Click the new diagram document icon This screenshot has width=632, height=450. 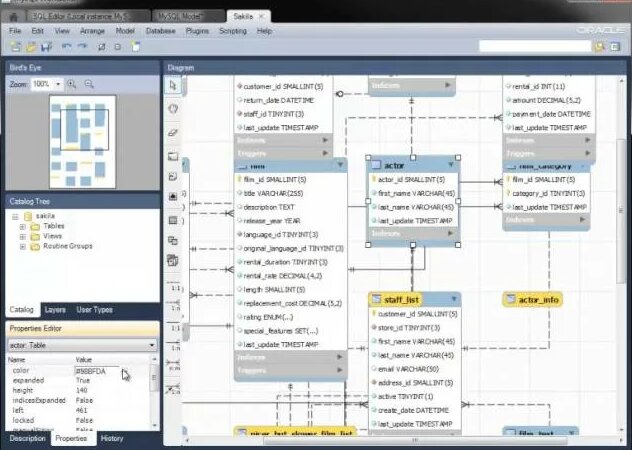coord(136,47)
